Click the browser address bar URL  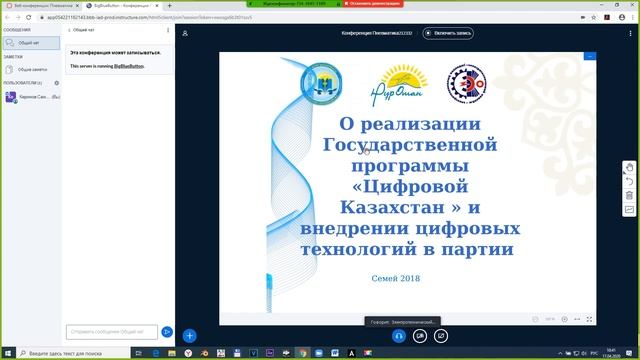pos(149,18)
